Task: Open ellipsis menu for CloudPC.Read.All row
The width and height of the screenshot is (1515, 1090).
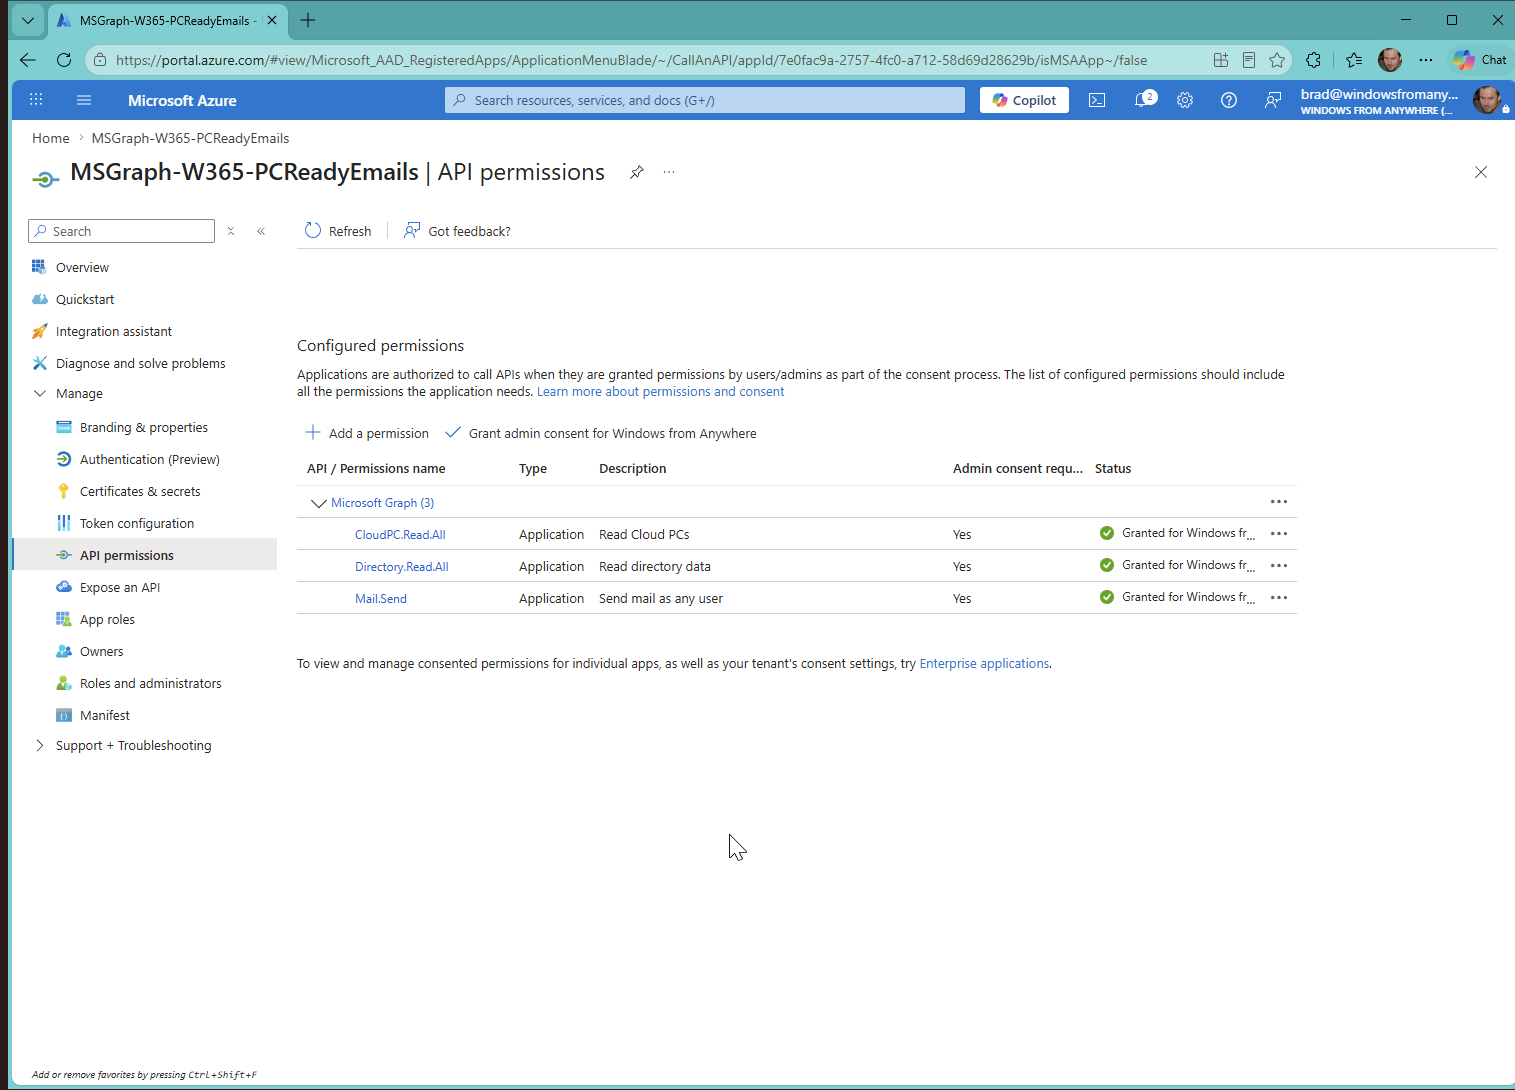Action: 1279,534
